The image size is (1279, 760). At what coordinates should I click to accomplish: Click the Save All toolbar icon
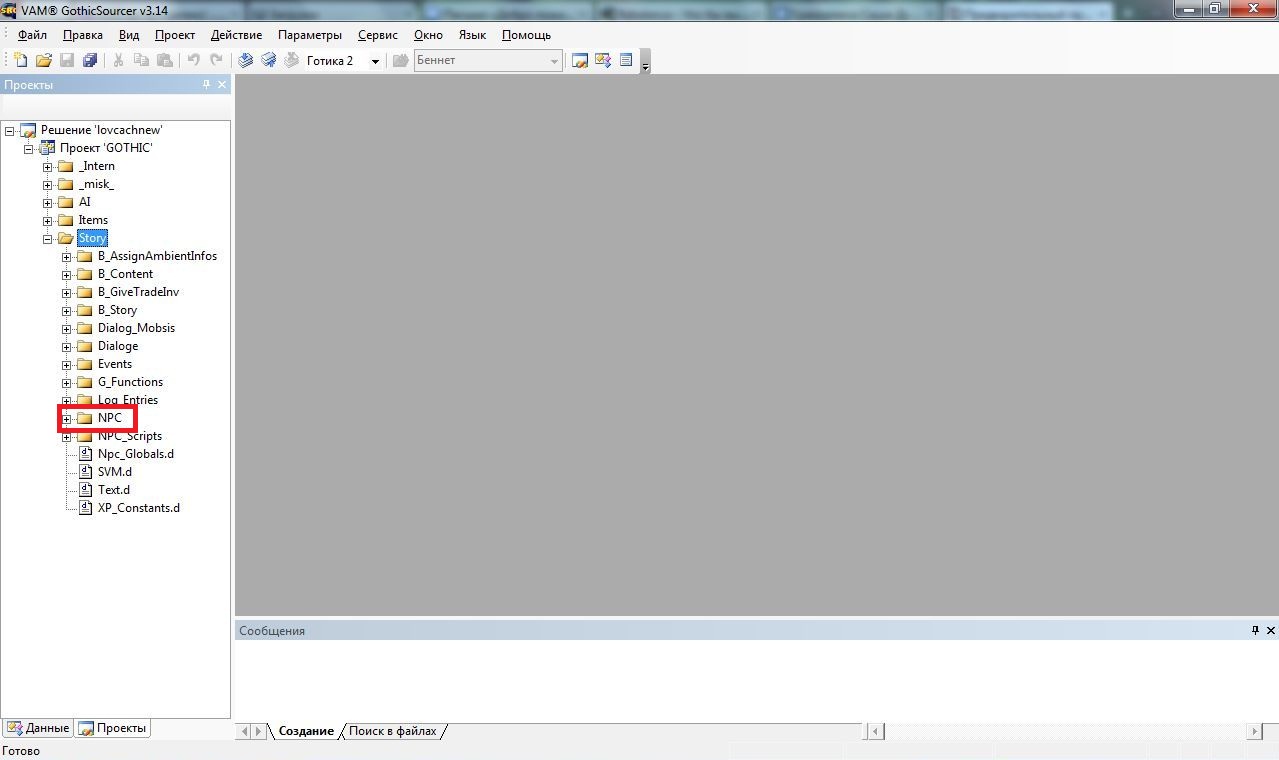(x=90, y=61)
